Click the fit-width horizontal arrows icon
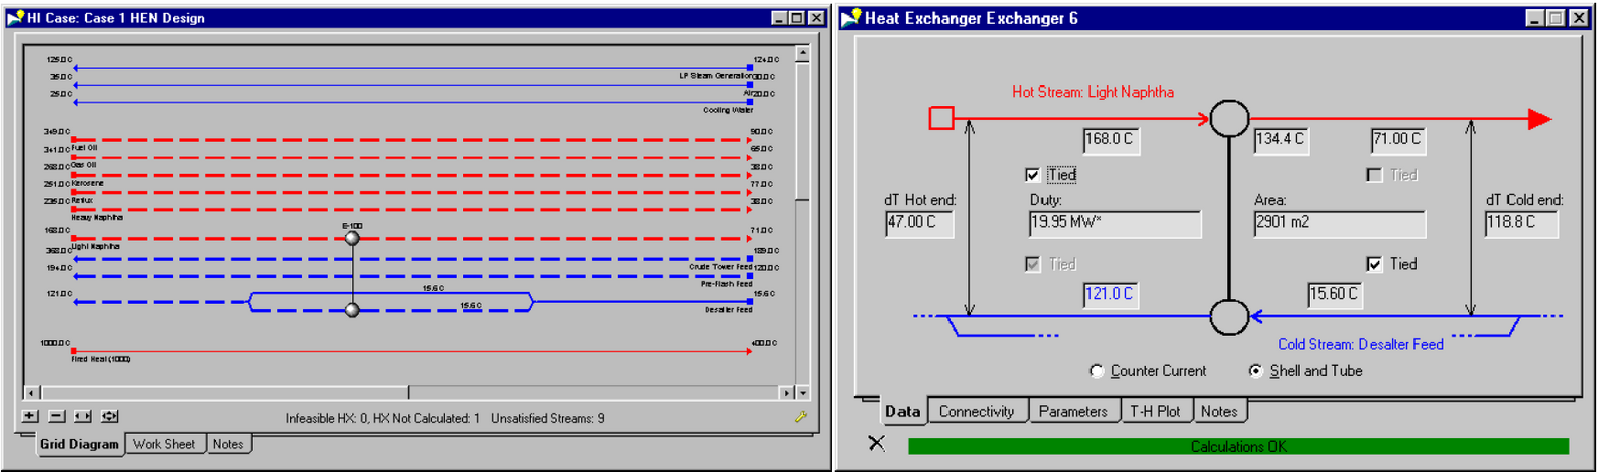 (83, 416)
